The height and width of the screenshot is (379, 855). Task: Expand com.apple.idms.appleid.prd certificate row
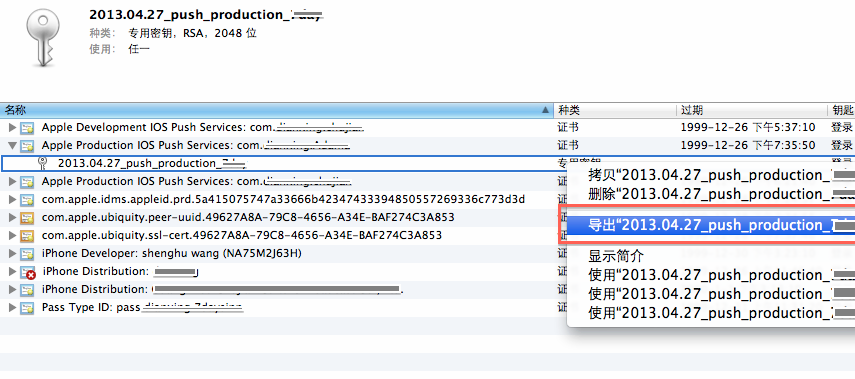[x=13, y=200]
